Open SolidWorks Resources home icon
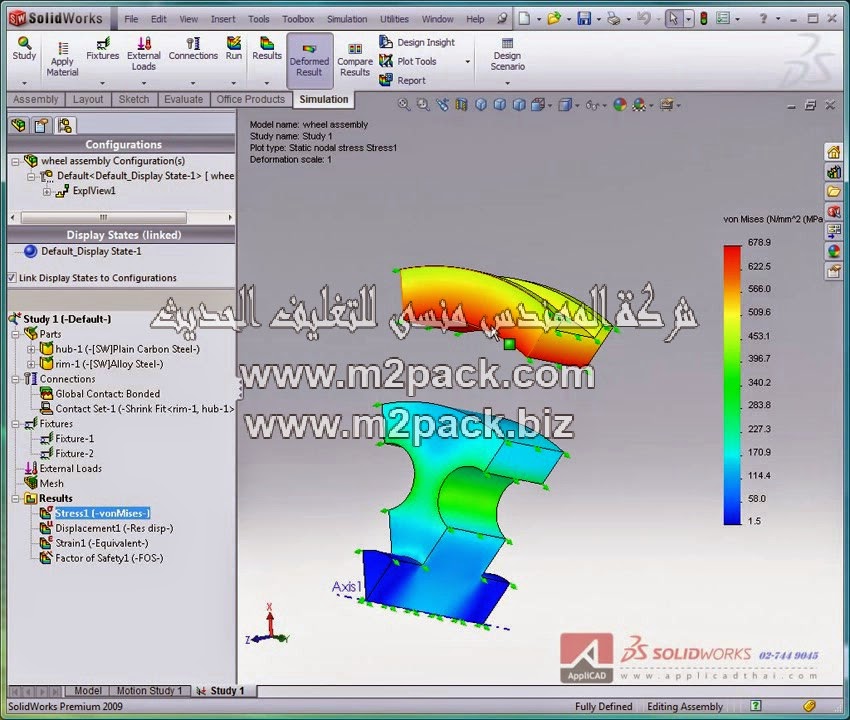This screenshot has height=720, width=850. click(834, 152)
